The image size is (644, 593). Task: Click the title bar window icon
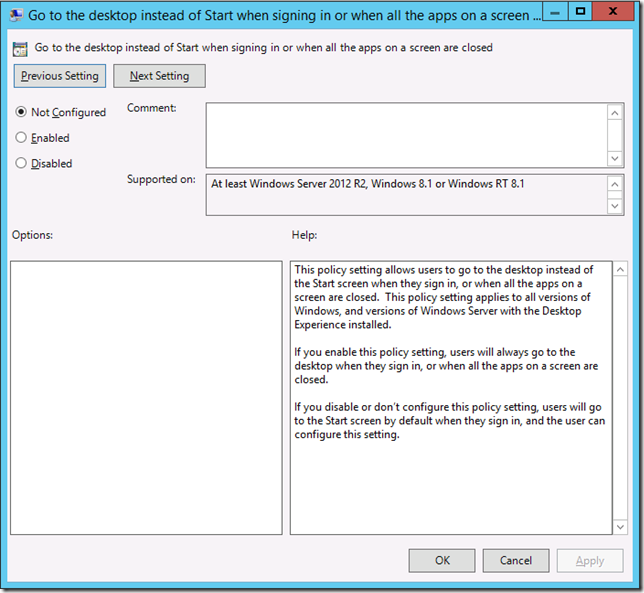click(16, 16)
